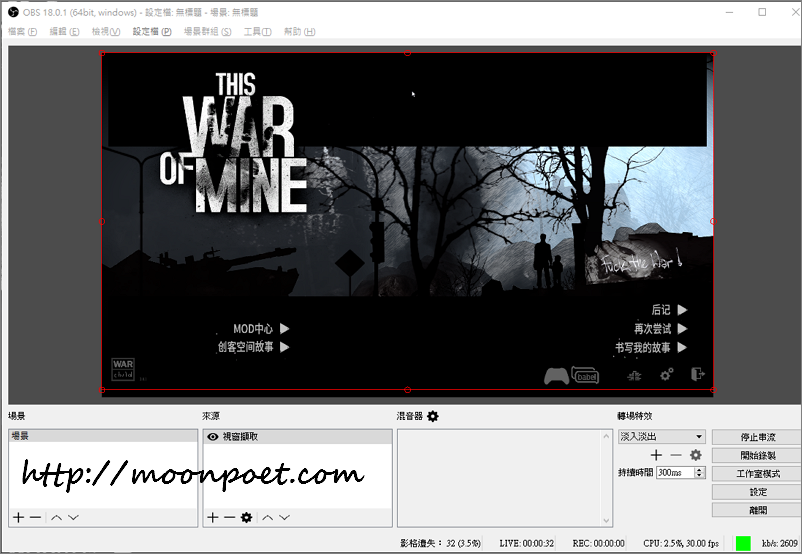This screenshot has width=802, height=554.
Task: Select the 視窗擷取 source row
Action: [x=298, y=437]
